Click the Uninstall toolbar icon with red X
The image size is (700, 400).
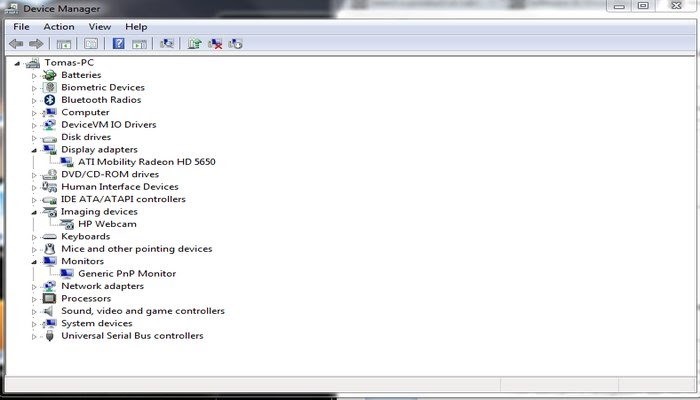215,43
